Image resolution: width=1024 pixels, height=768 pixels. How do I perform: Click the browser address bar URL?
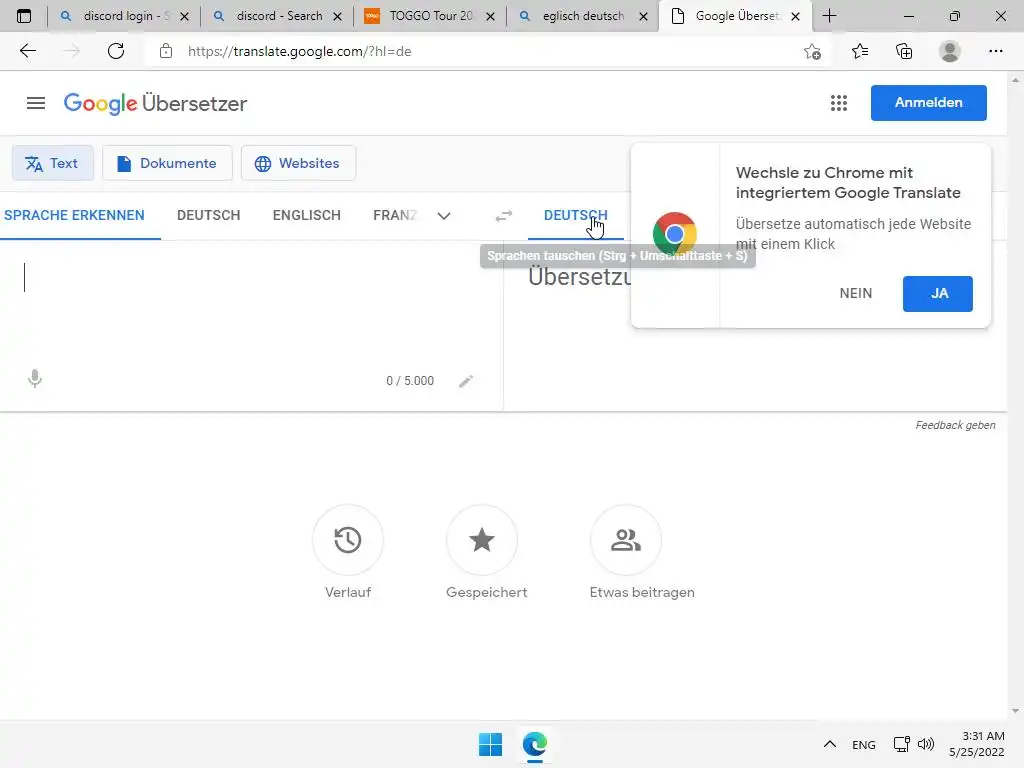click(300, 51)
